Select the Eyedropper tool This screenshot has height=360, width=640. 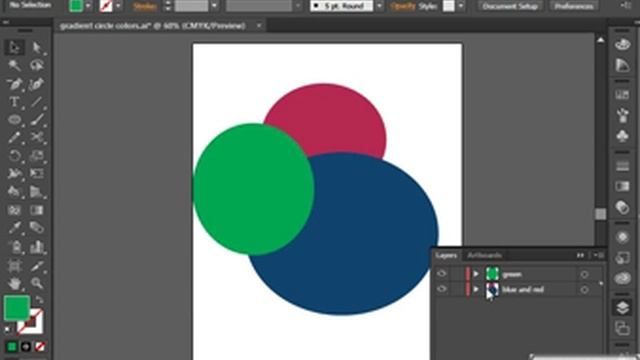pos(14,228)
